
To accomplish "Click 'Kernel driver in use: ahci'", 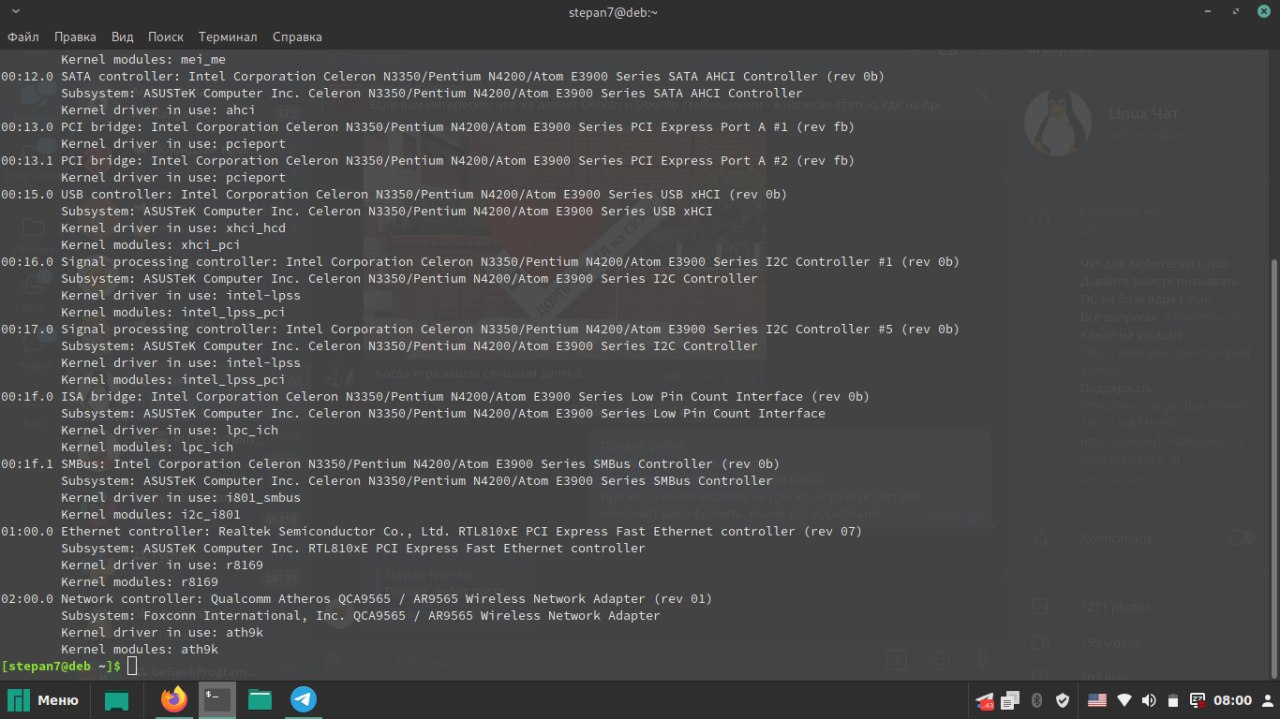I will coord(158,110).
